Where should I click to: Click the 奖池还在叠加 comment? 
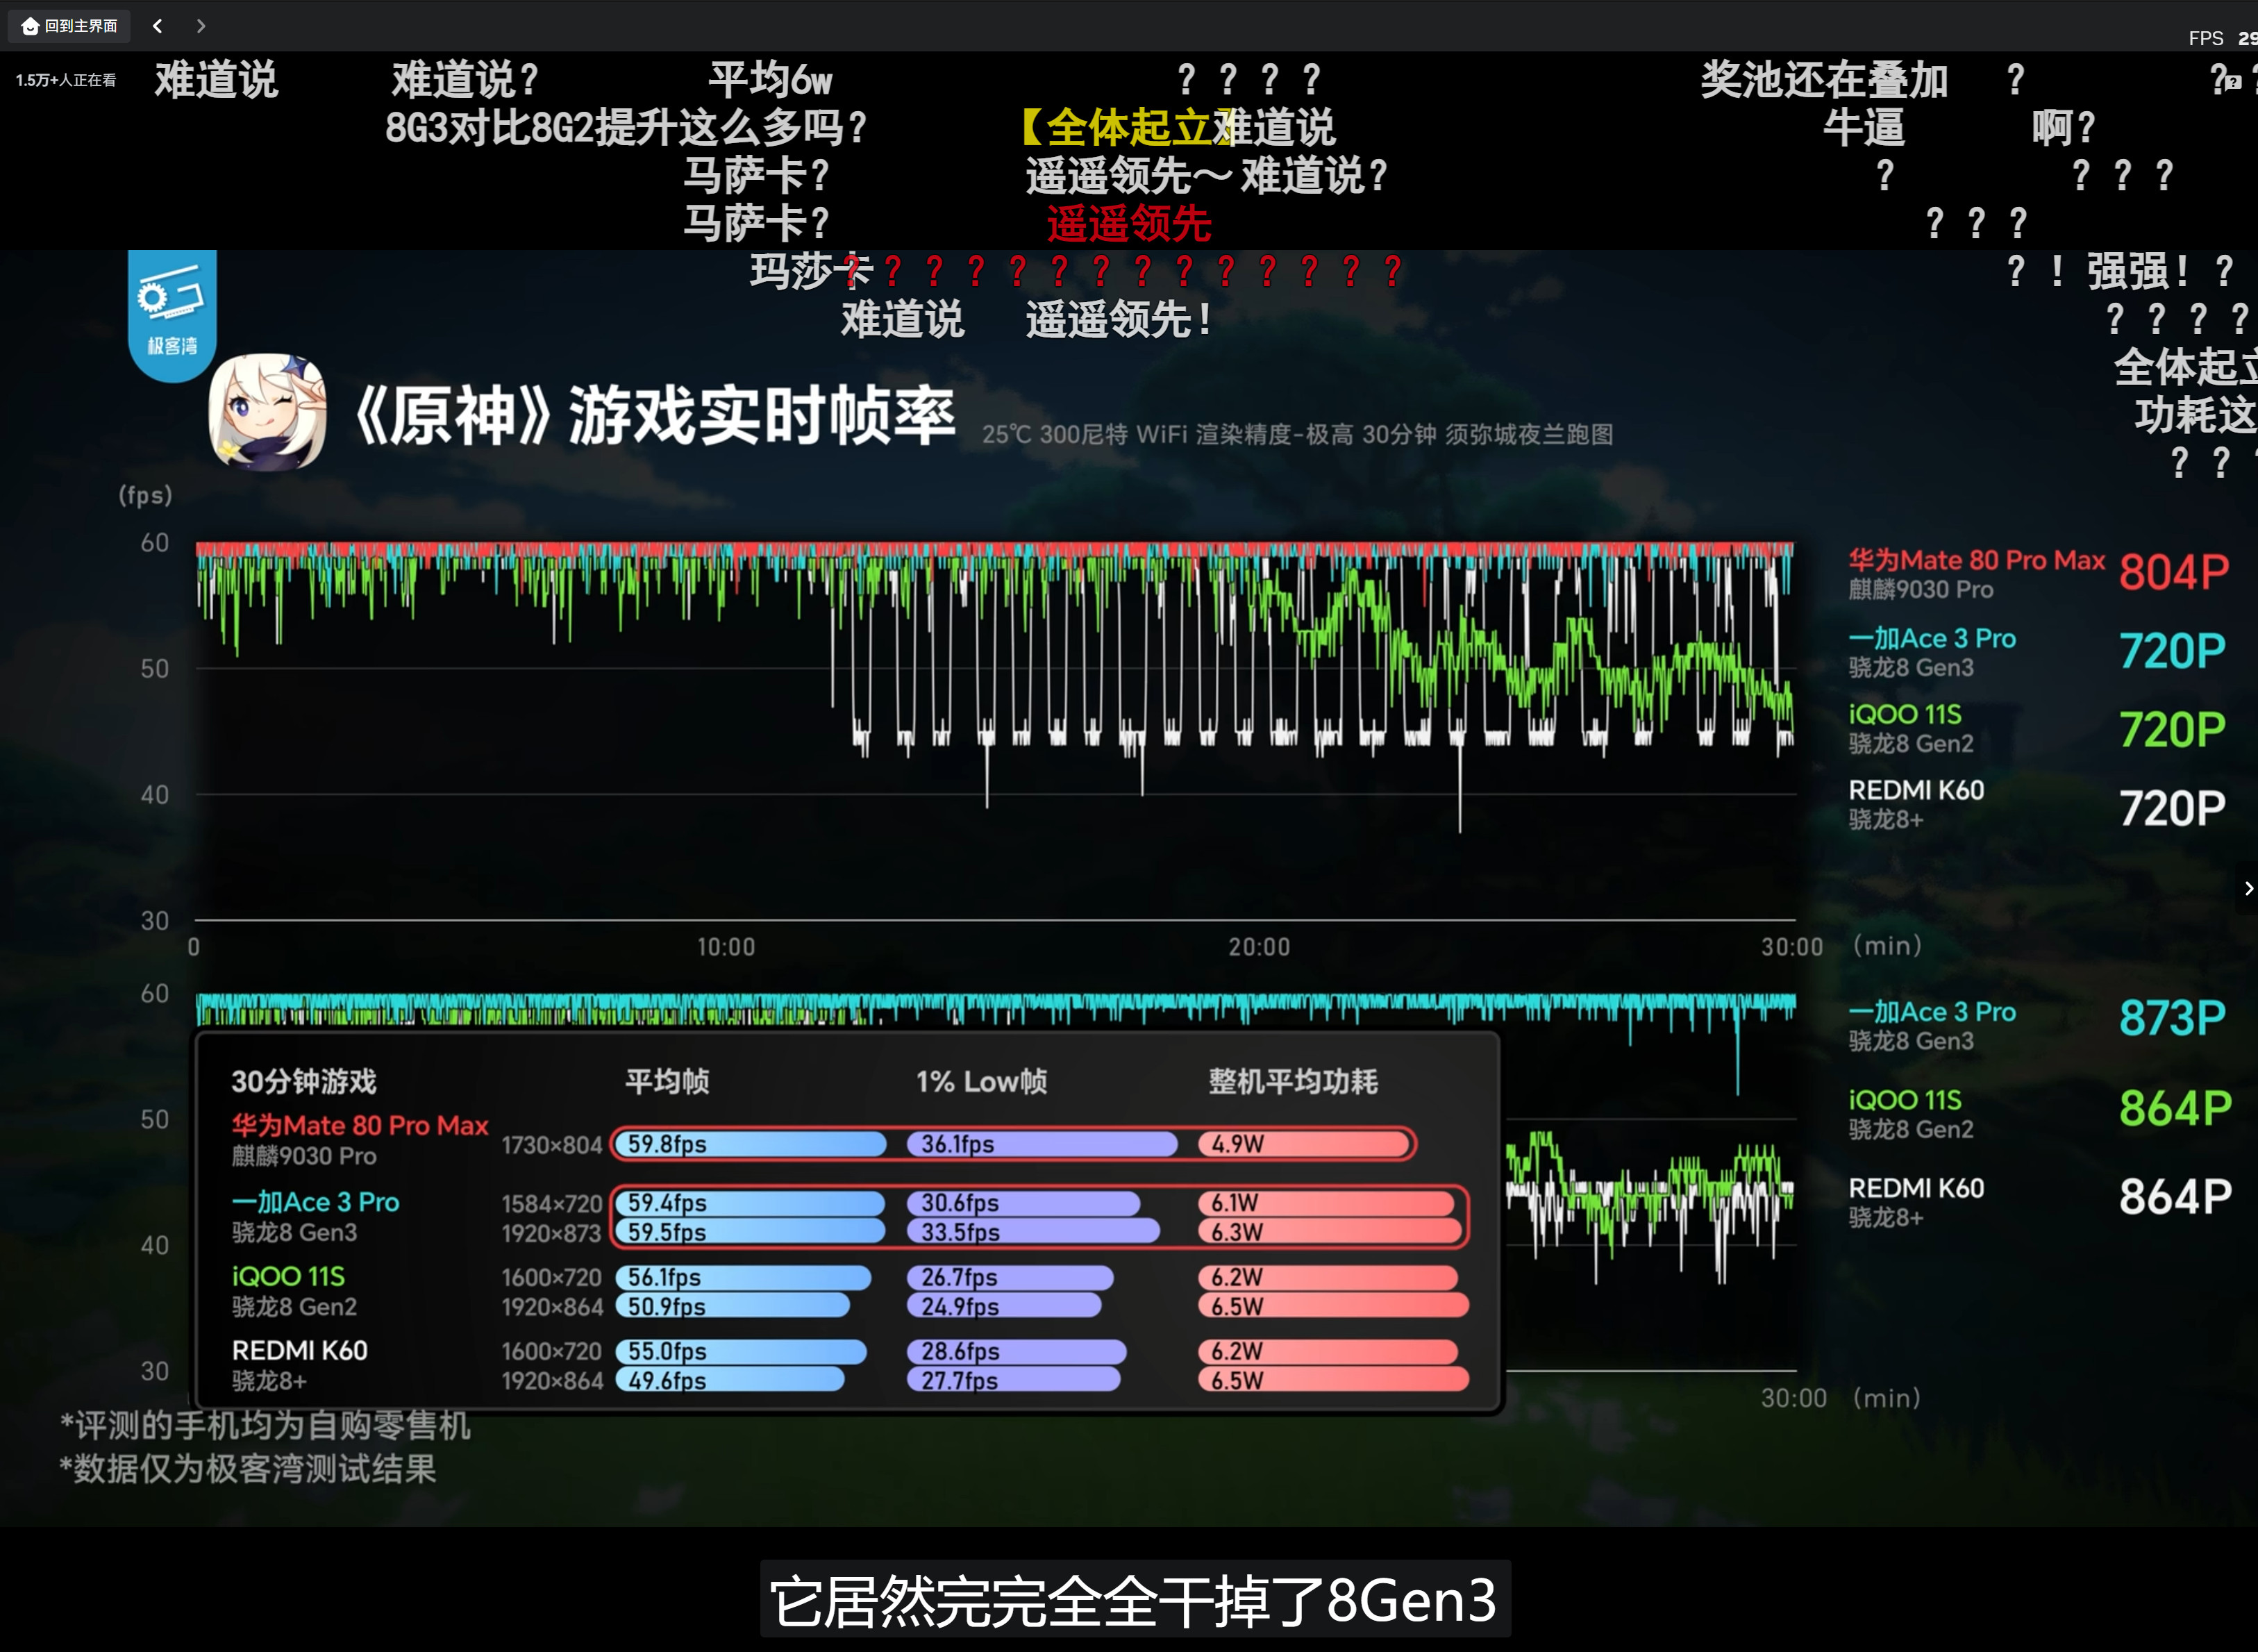pyautogui.click(x=1824, y=80)
